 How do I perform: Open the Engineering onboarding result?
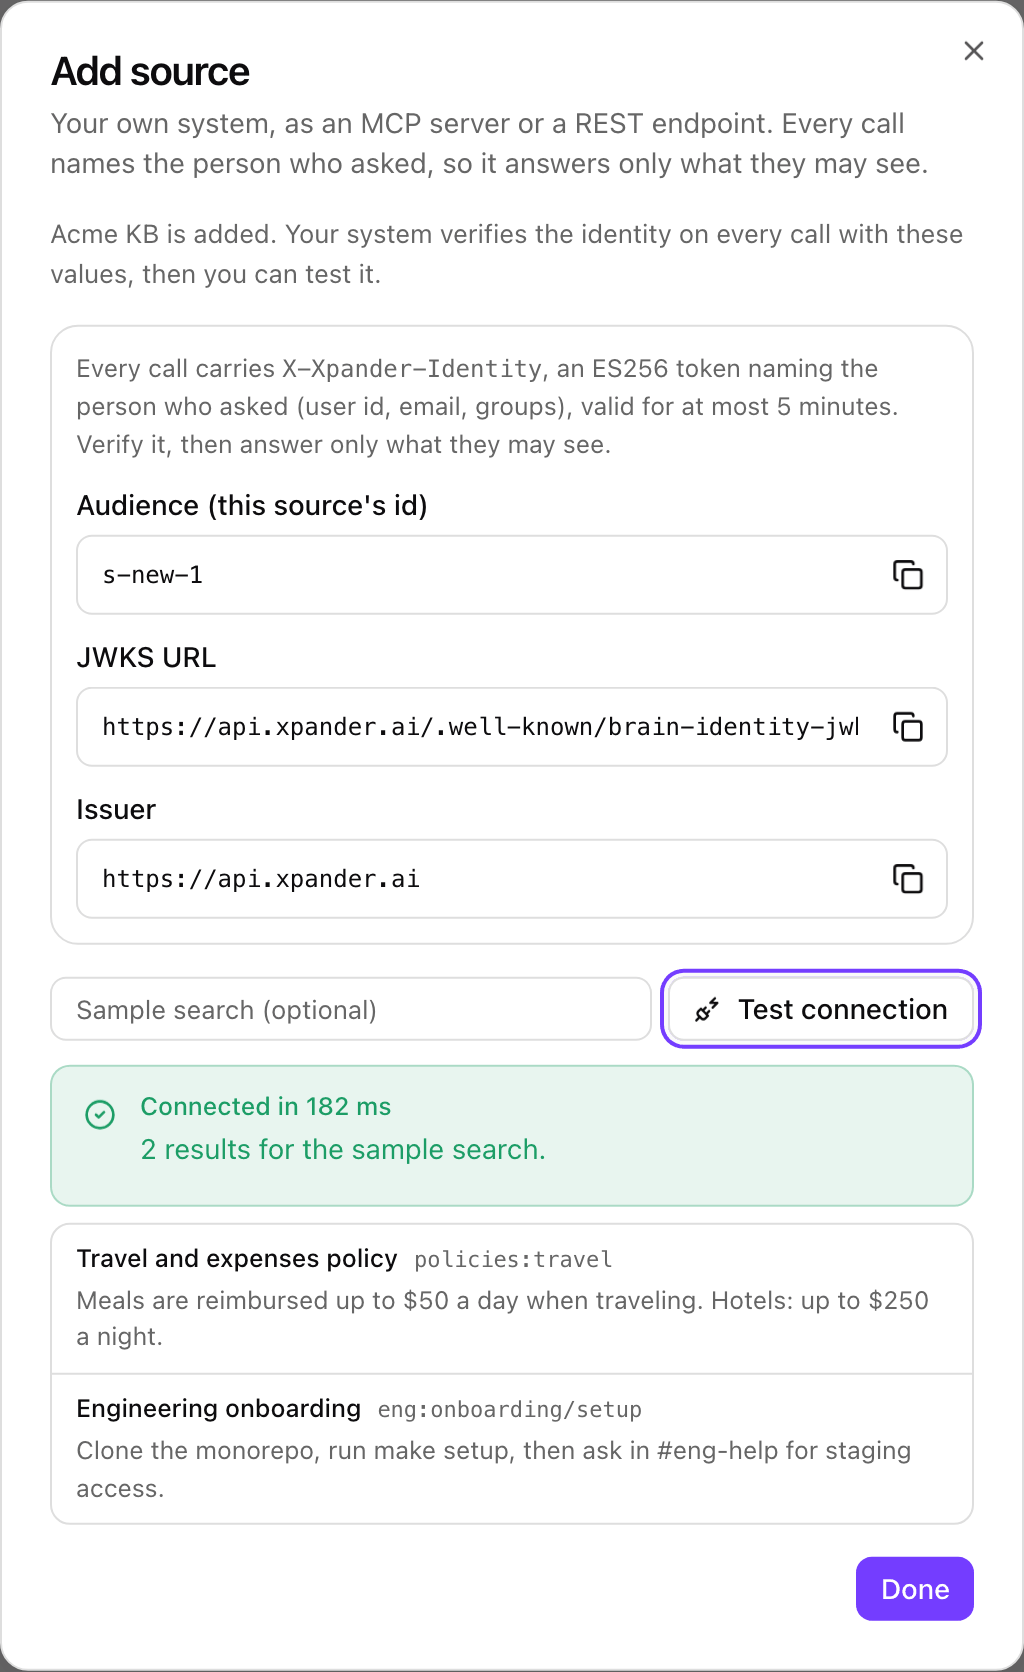click(x=512, y=1449)
